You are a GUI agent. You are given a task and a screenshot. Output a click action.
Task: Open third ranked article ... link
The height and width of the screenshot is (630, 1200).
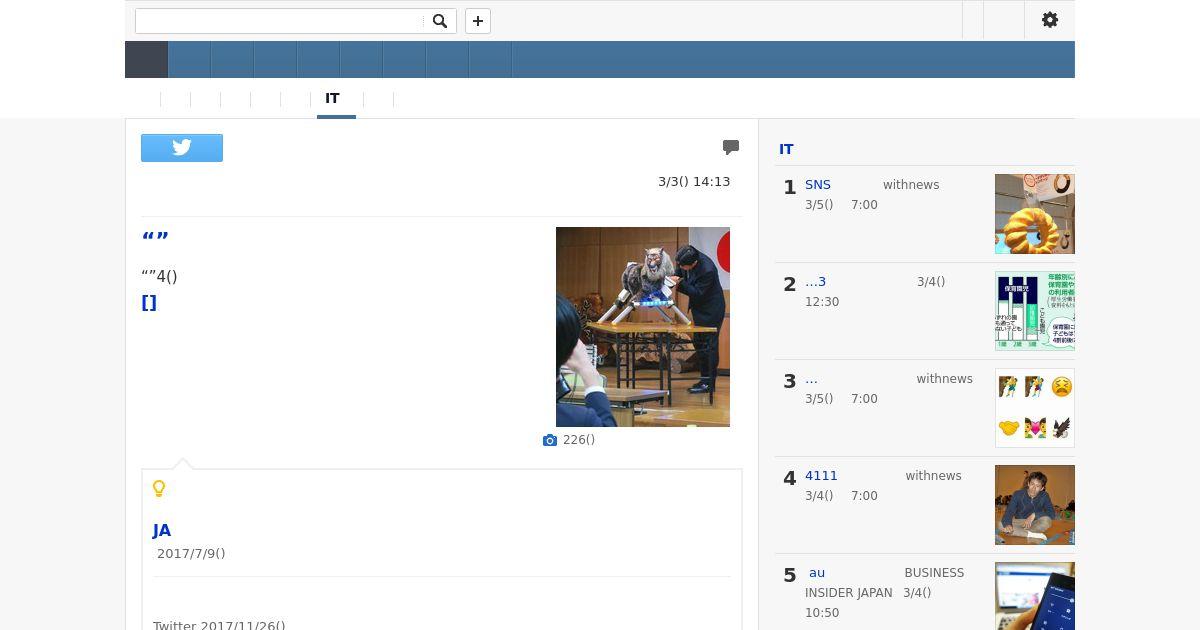(x=811, y=379)
